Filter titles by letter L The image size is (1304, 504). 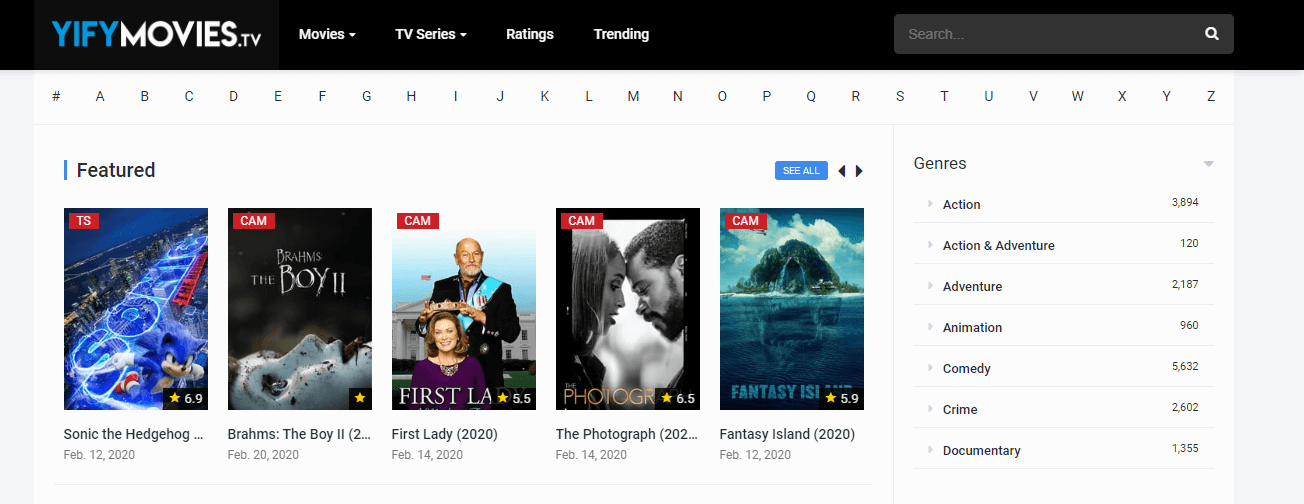[589, 97]
